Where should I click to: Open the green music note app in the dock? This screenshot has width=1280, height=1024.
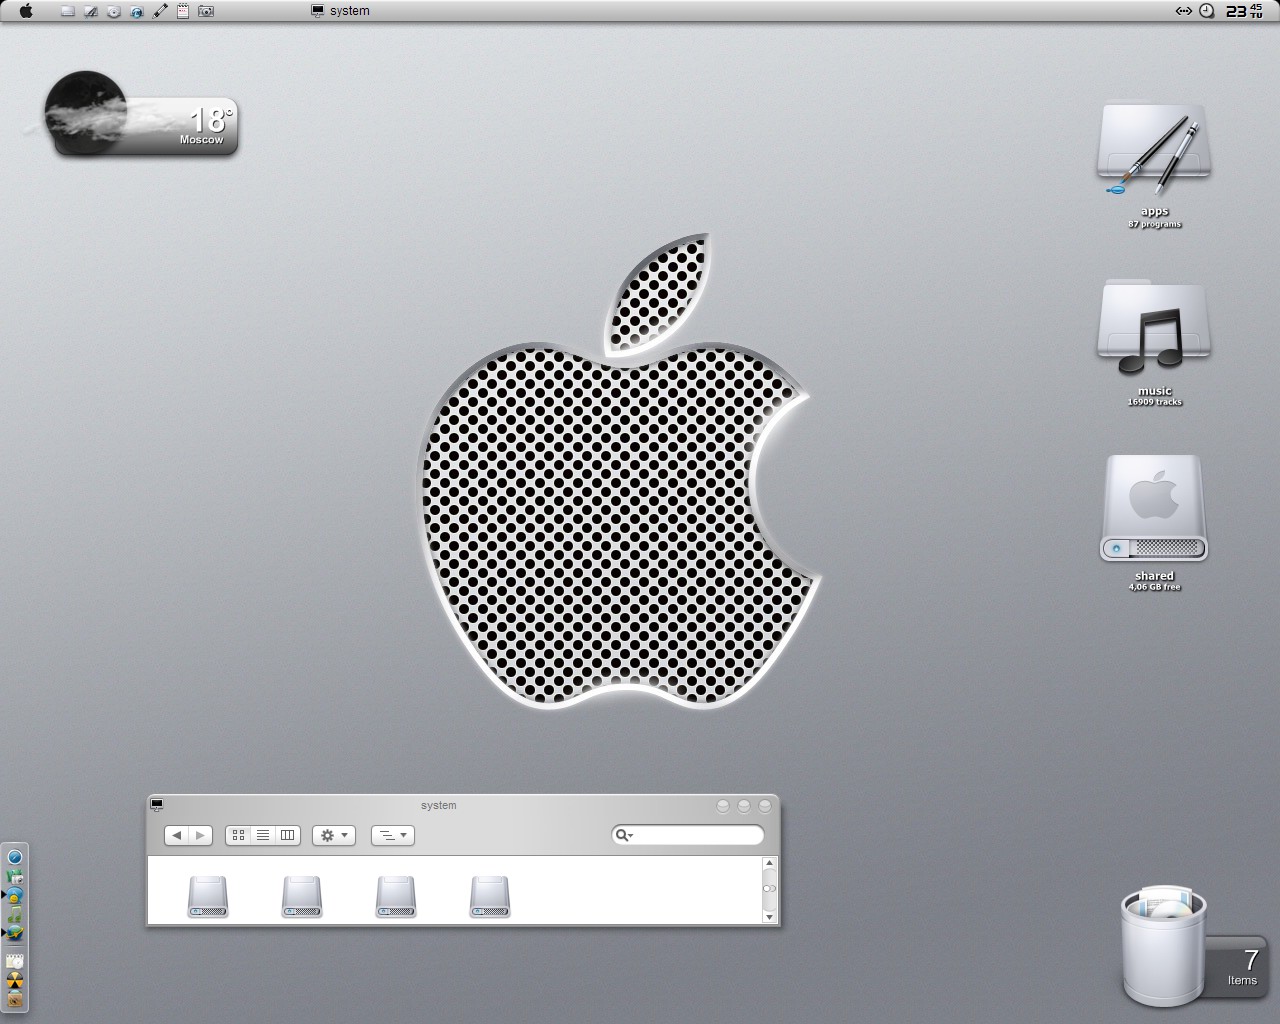tap(15, 914)
